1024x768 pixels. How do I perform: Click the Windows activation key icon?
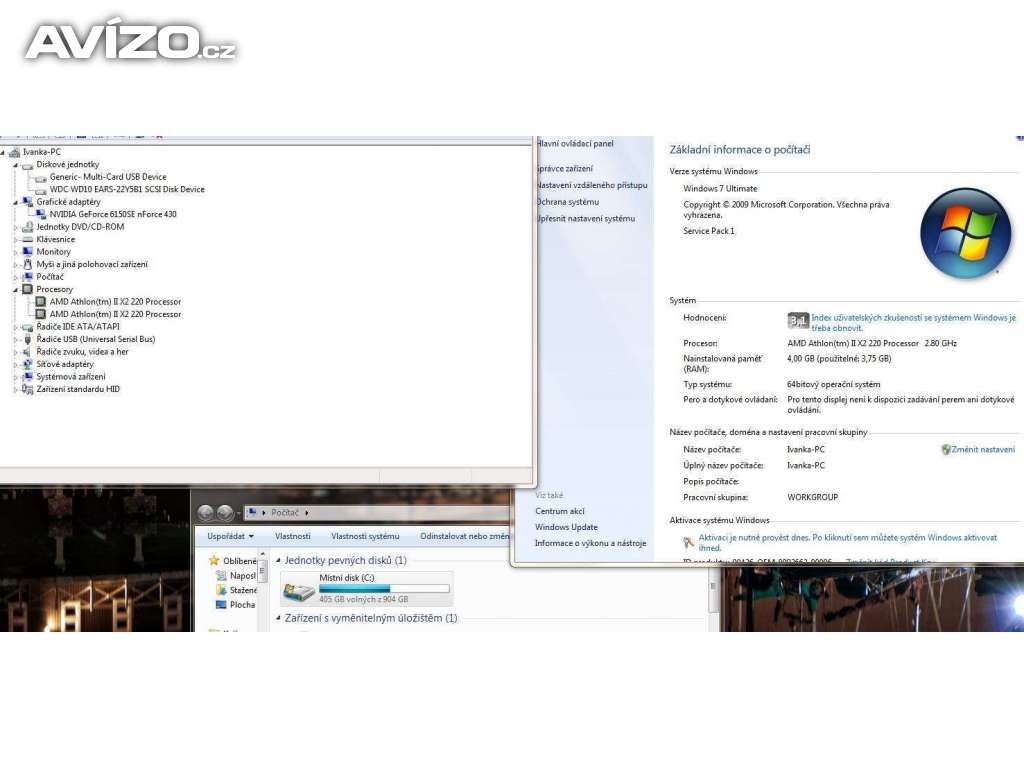689,542
